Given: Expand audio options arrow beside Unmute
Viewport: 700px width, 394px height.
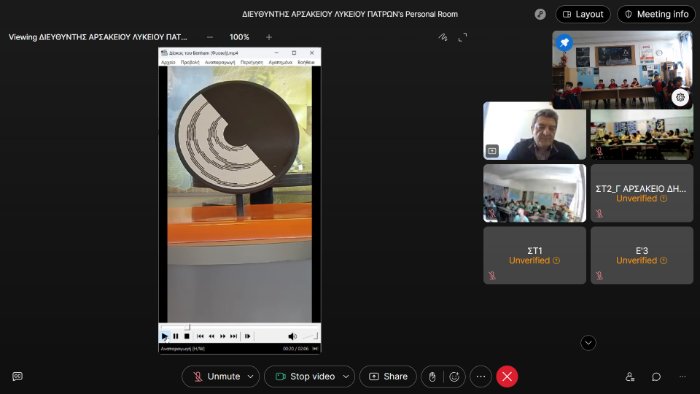Looking at the screenshot, I should [x=251, y=377].
